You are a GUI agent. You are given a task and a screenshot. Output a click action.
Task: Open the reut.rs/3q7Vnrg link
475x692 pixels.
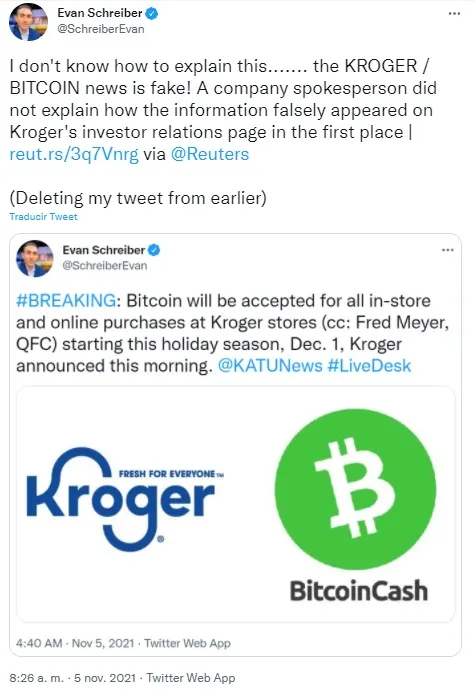(74, 154)
